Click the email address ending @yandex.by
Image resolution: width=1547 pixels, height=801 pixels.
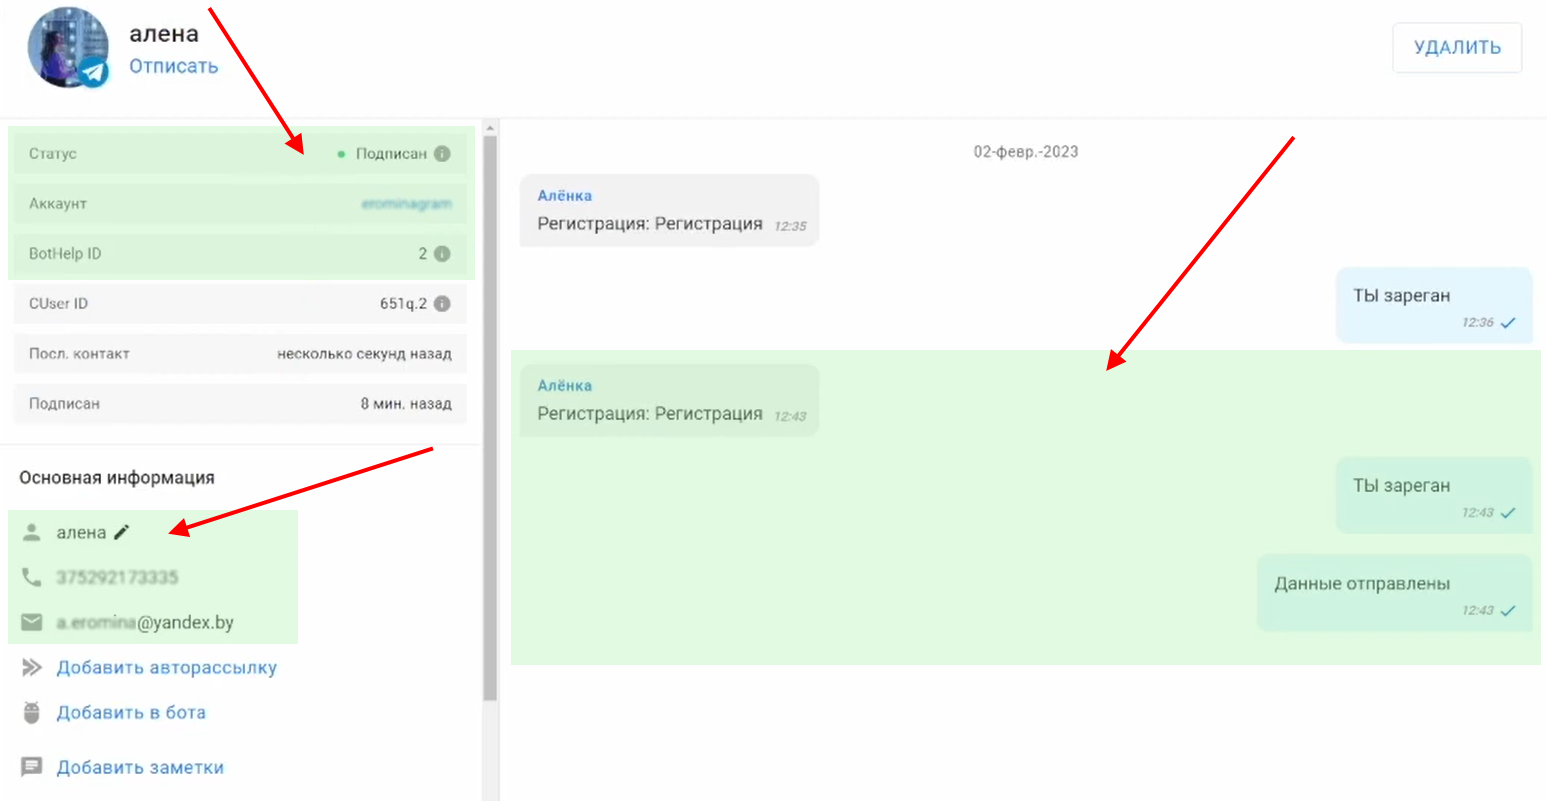(145, 622)
